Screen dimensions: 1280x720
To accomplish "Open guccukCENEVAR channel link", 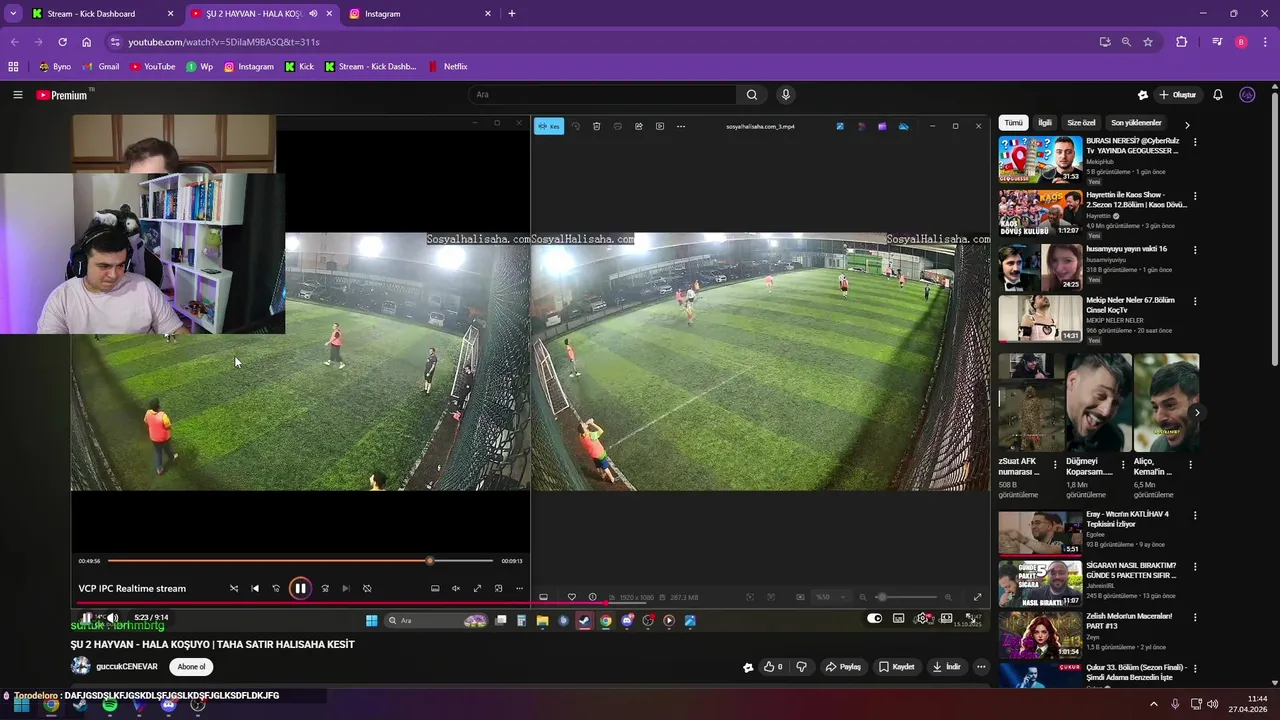I will (127, 667).
